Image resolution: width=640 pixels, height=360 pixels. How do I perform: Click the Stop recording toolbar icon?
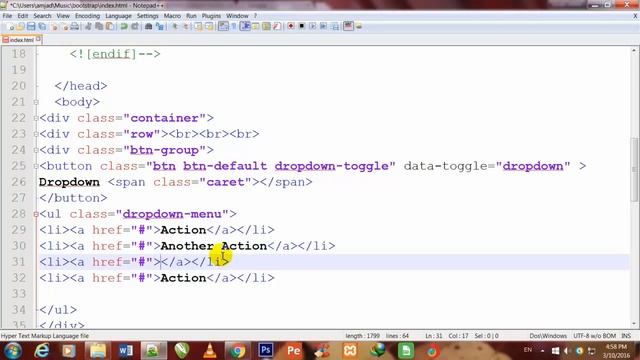coord(302,27)
